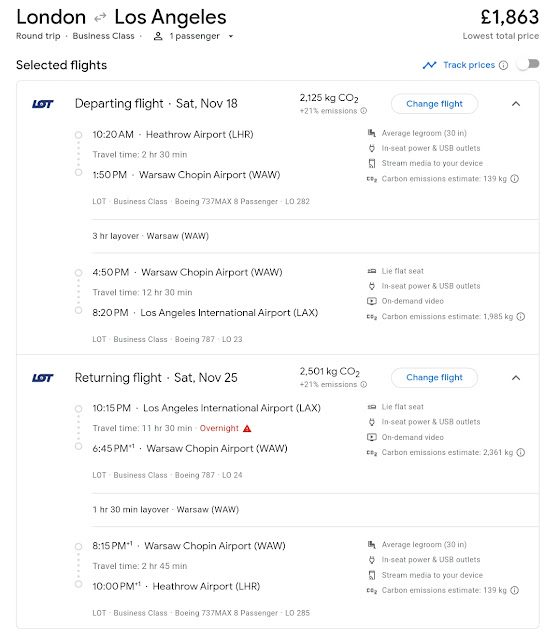The width and height of the screenshot is (559, 640).
Task: Click the Overnight warning triangle icon
Action: pos(247,429)
